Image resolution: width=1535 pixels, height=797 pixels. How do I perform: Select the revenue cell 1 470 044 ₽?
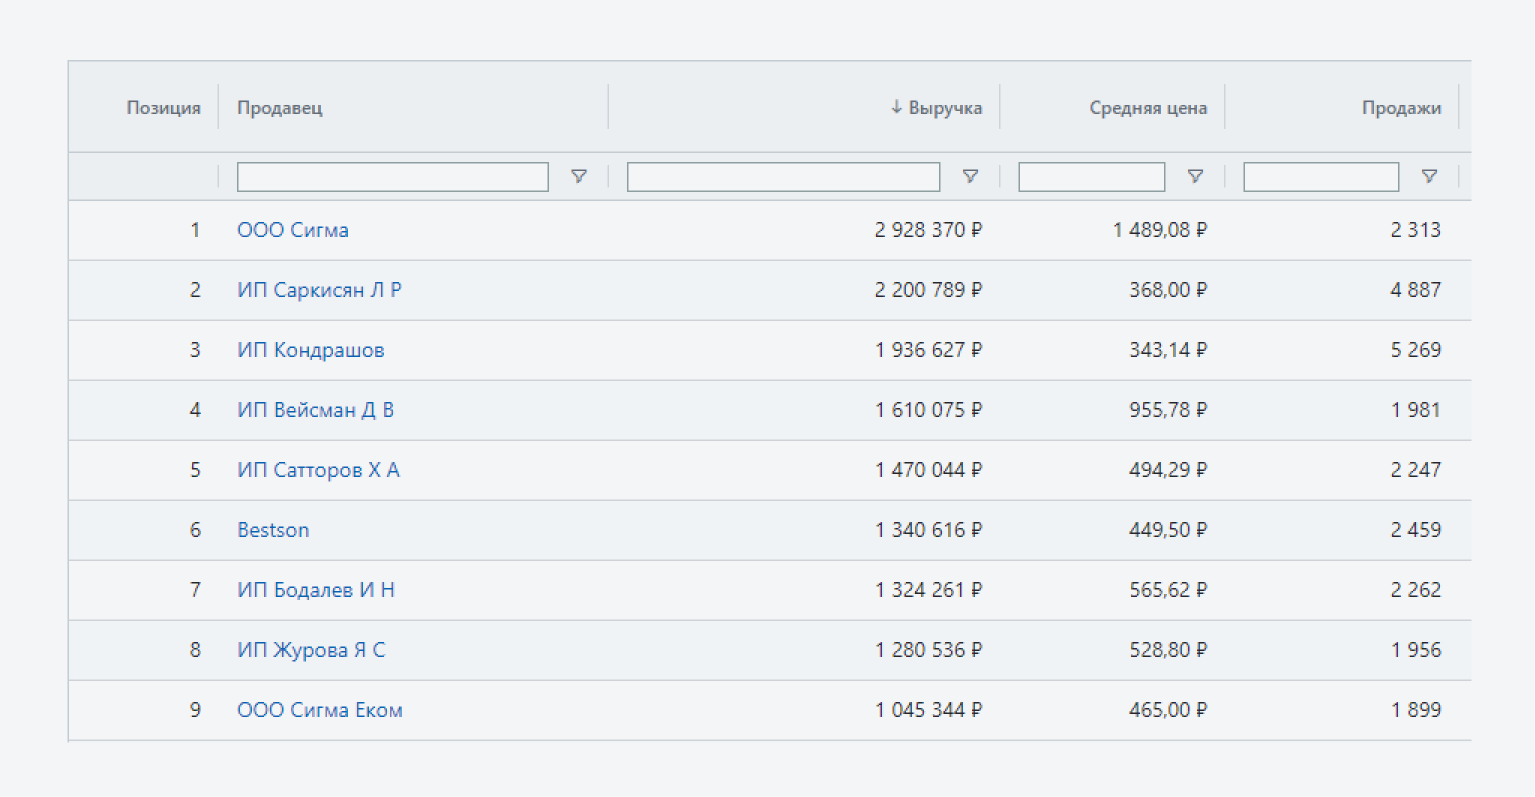coord(928,470)
